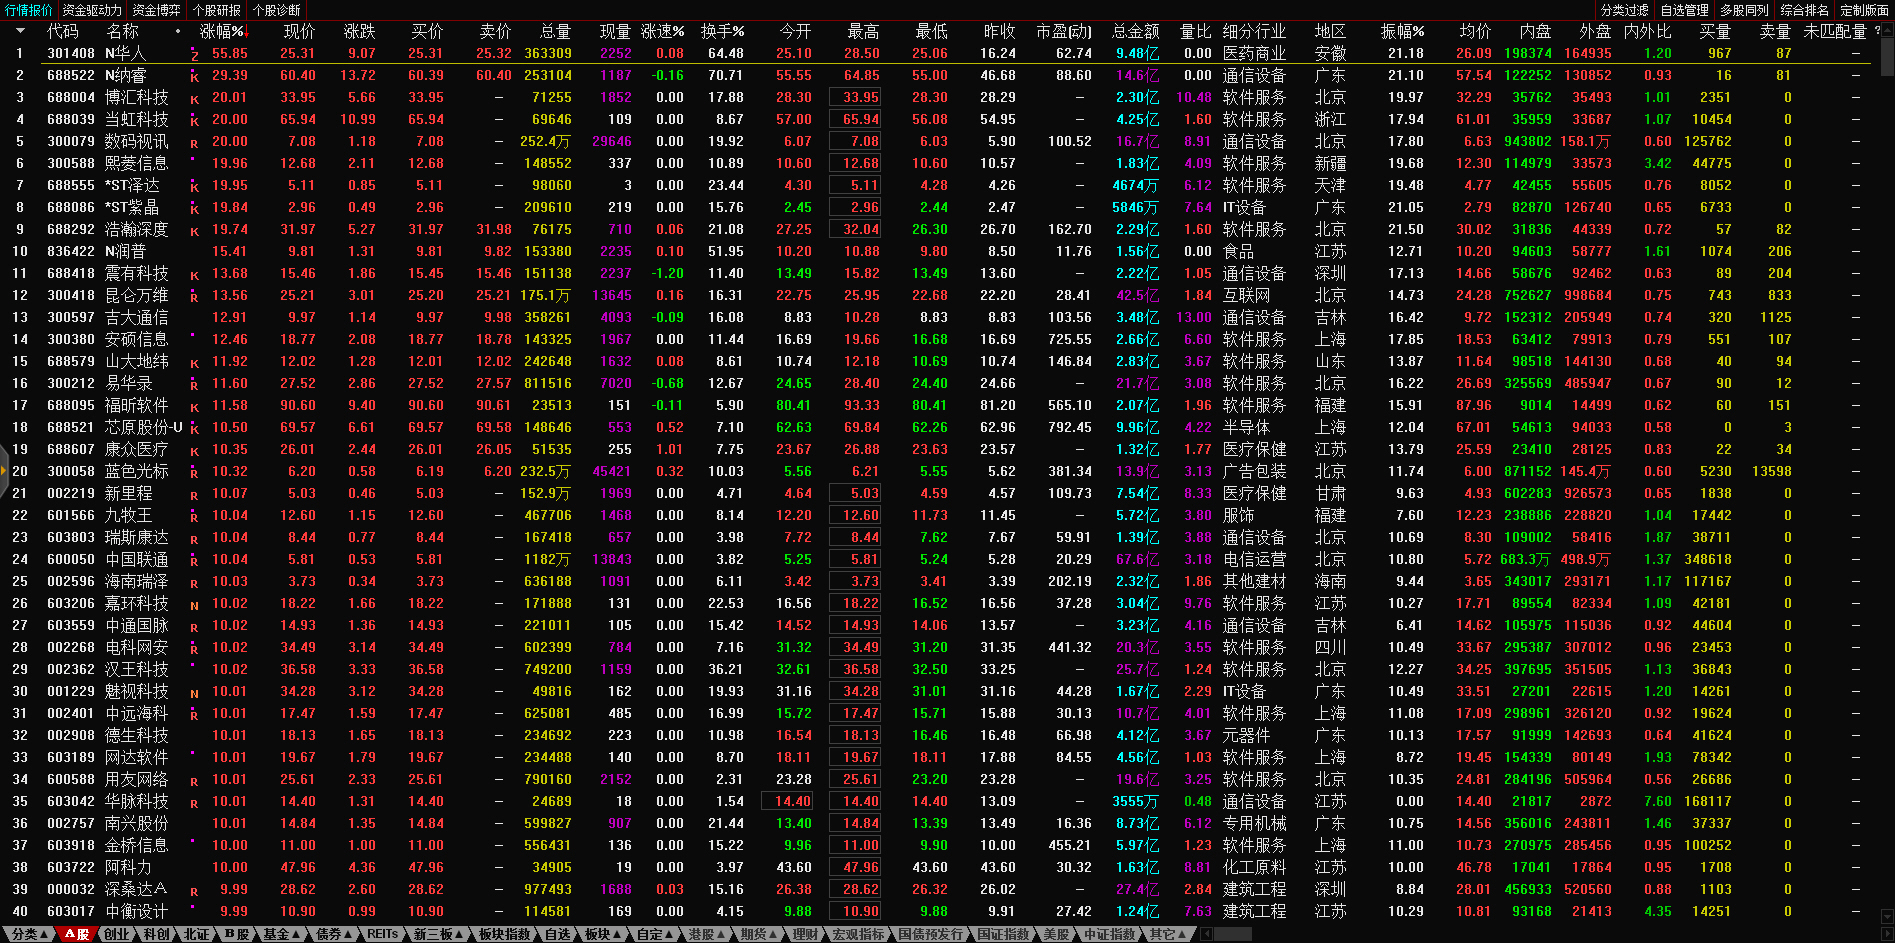This screenshot has width=1895, height=943.
Task: Expand the 基金 bottom tab menu
Action: coord(281,934)
